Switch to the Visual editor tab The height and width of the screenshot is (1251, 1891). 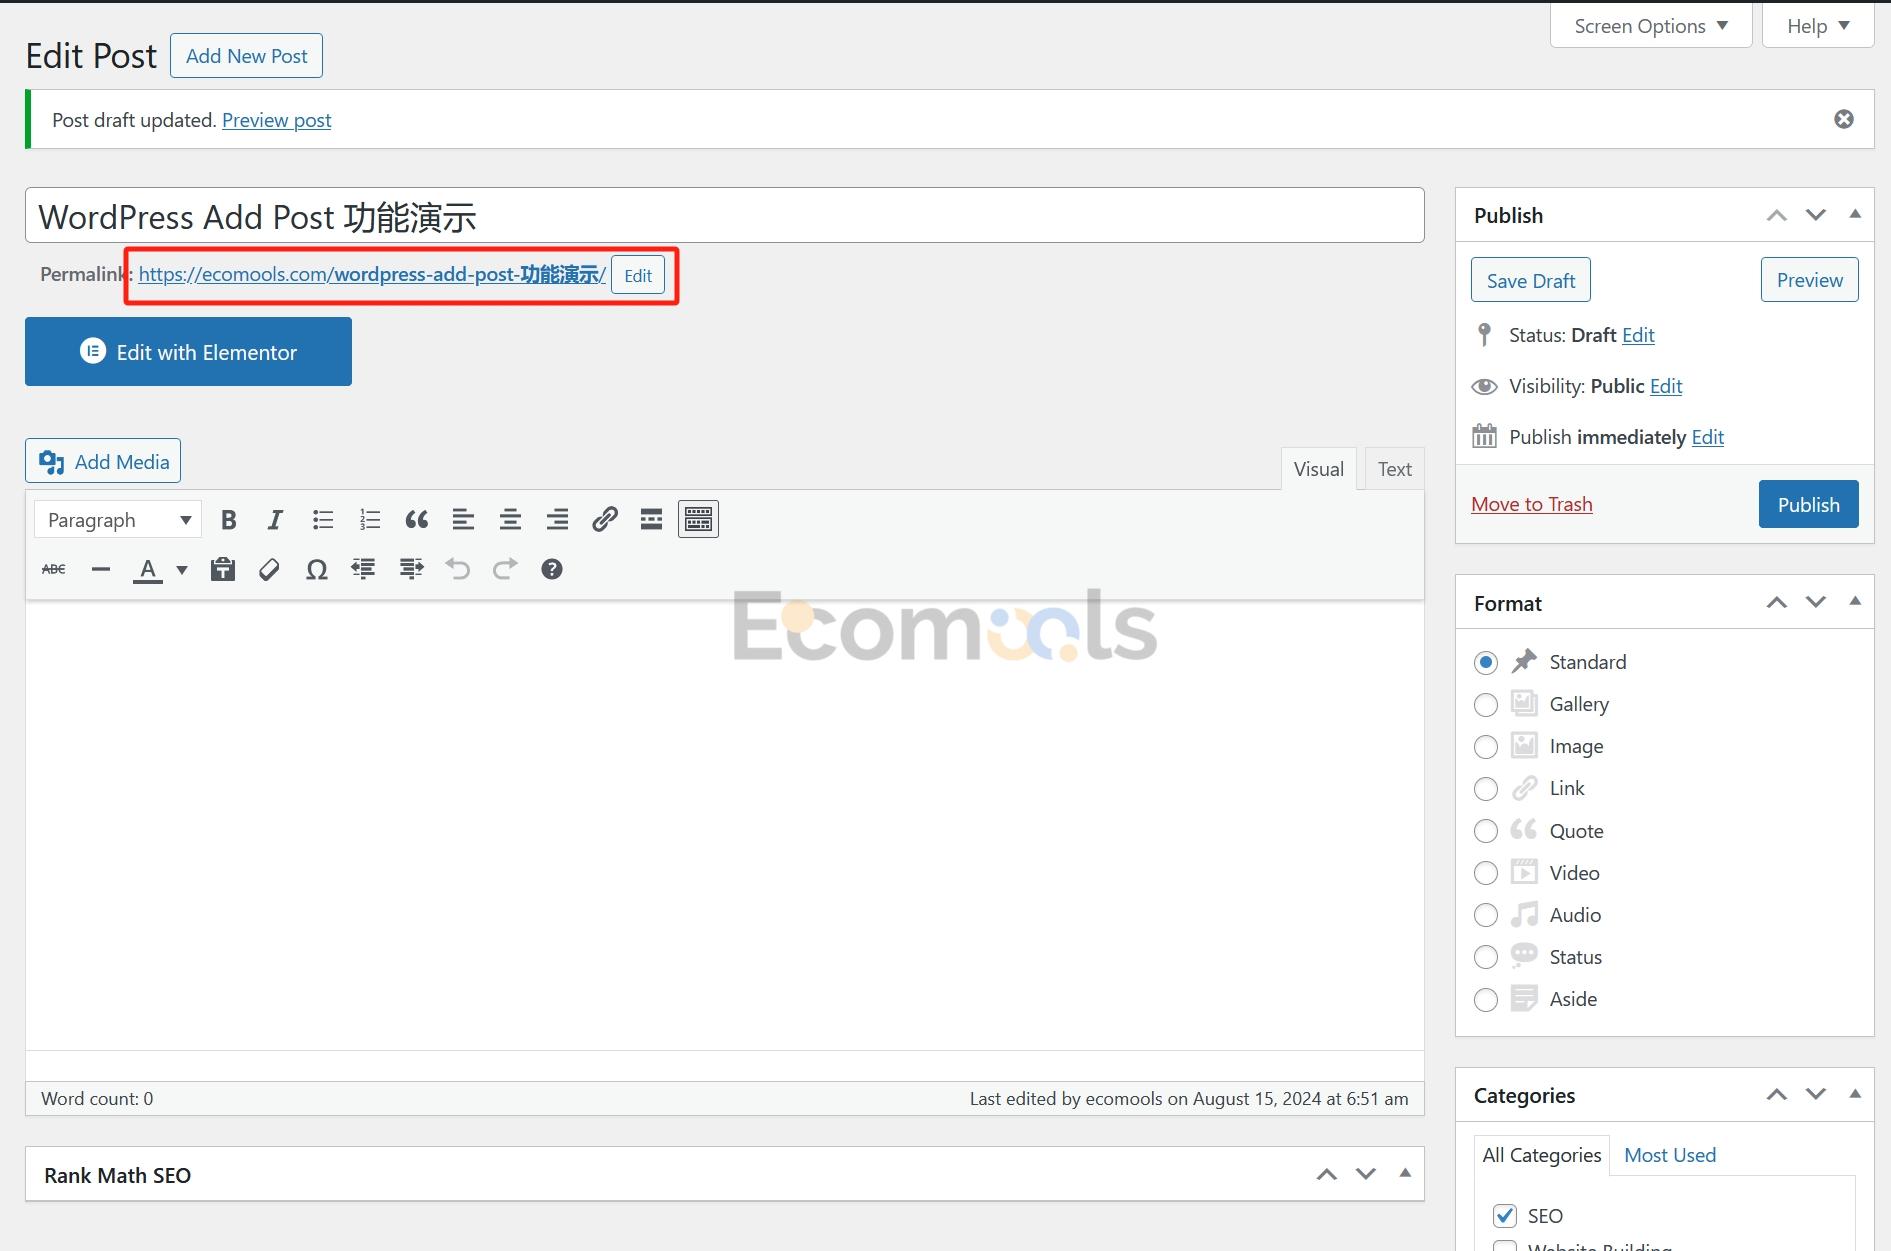pyautogui.click(x=1318, y=469)
